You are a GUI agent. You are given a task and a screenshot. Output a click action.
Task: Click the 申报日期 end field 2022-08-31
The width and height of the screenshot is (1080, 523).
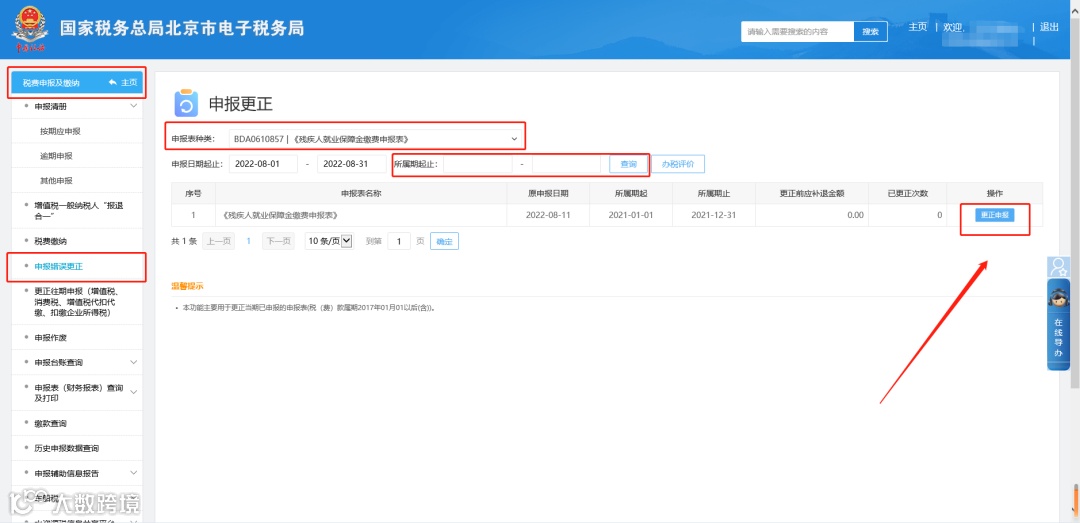point(352,164)
